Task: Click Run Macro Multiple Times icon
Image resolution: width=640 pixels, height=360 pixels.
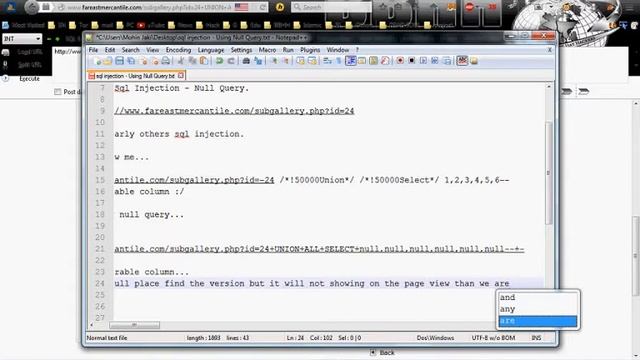Action: coord(435,61)
